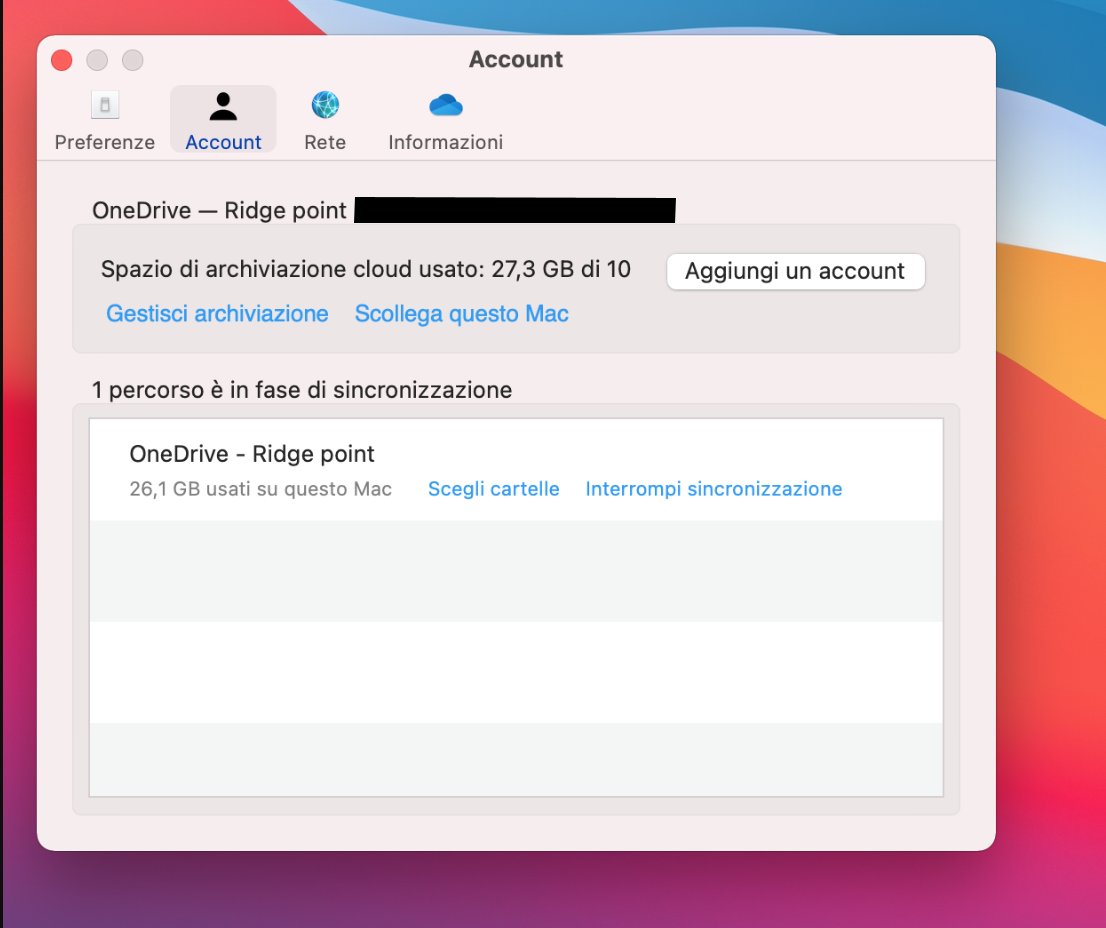Click Interrompi sincronizzazione link
The height and width of the screenshot is (928, 1106).
[714, 489]
